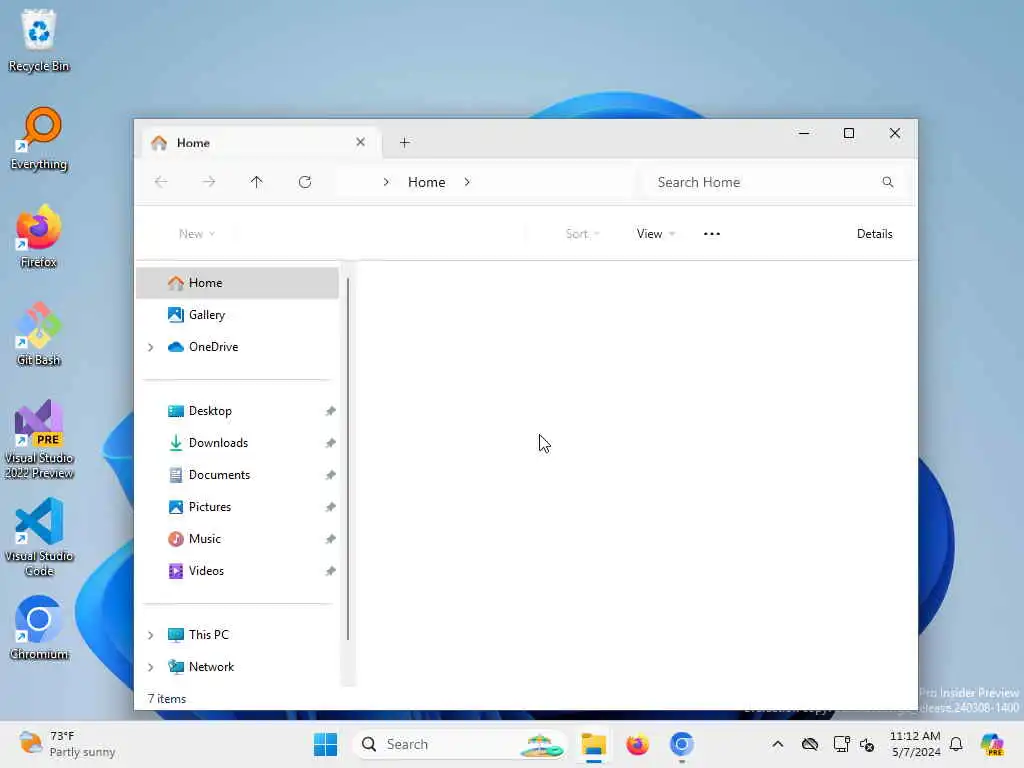1024x768 pixels.
Task: Click the search magnifier in Search Home
Action: point(888,182)
